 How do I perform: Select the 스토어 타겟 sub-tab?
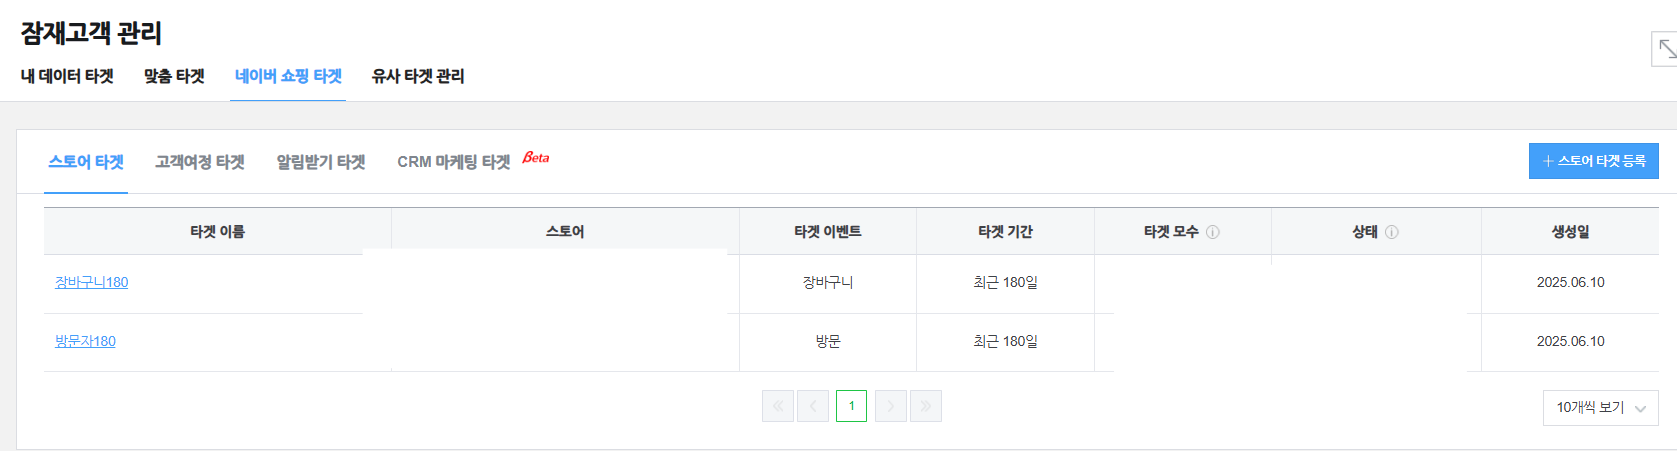pyautogui.click(x=86, y=162)
